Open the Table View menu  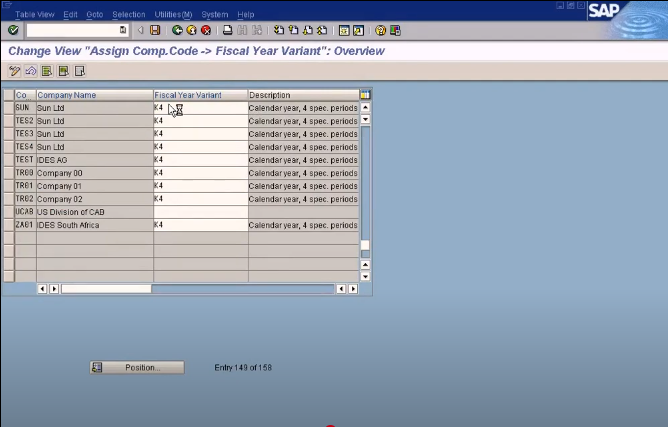click(35, 14)
